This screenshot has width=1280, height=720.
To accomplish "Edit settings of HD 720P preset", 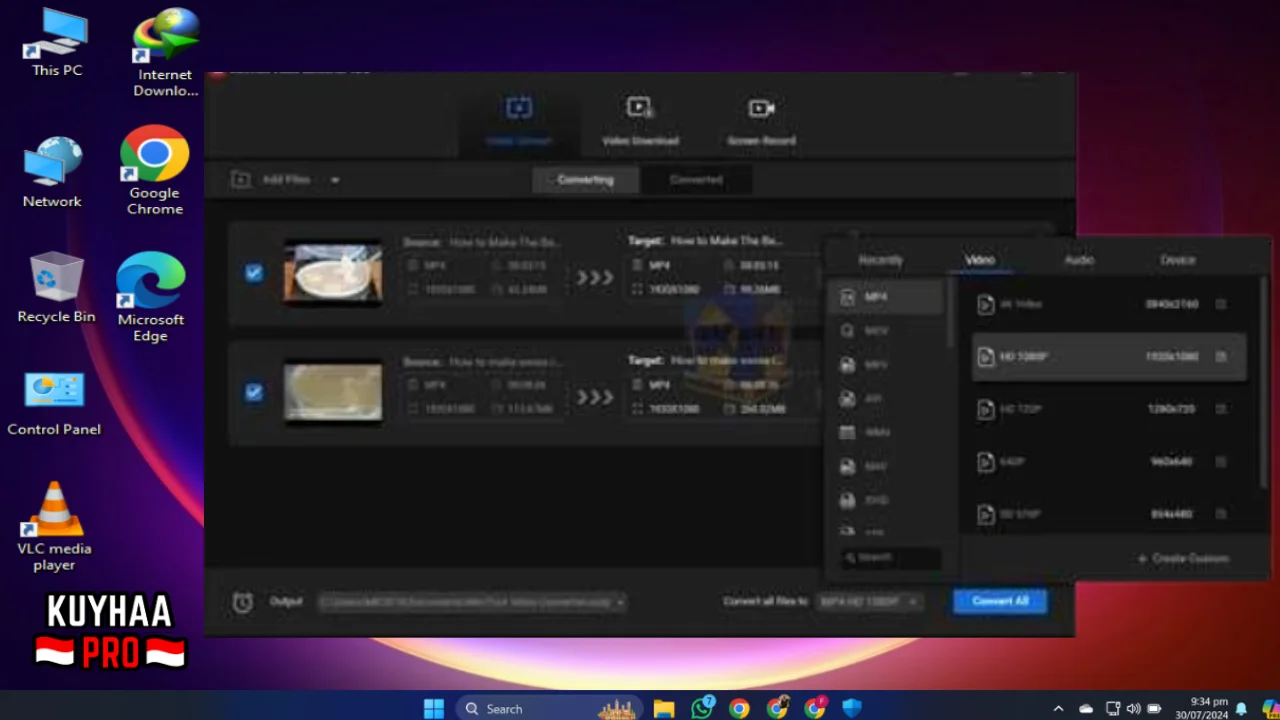I will click(x=1221, y=409).
